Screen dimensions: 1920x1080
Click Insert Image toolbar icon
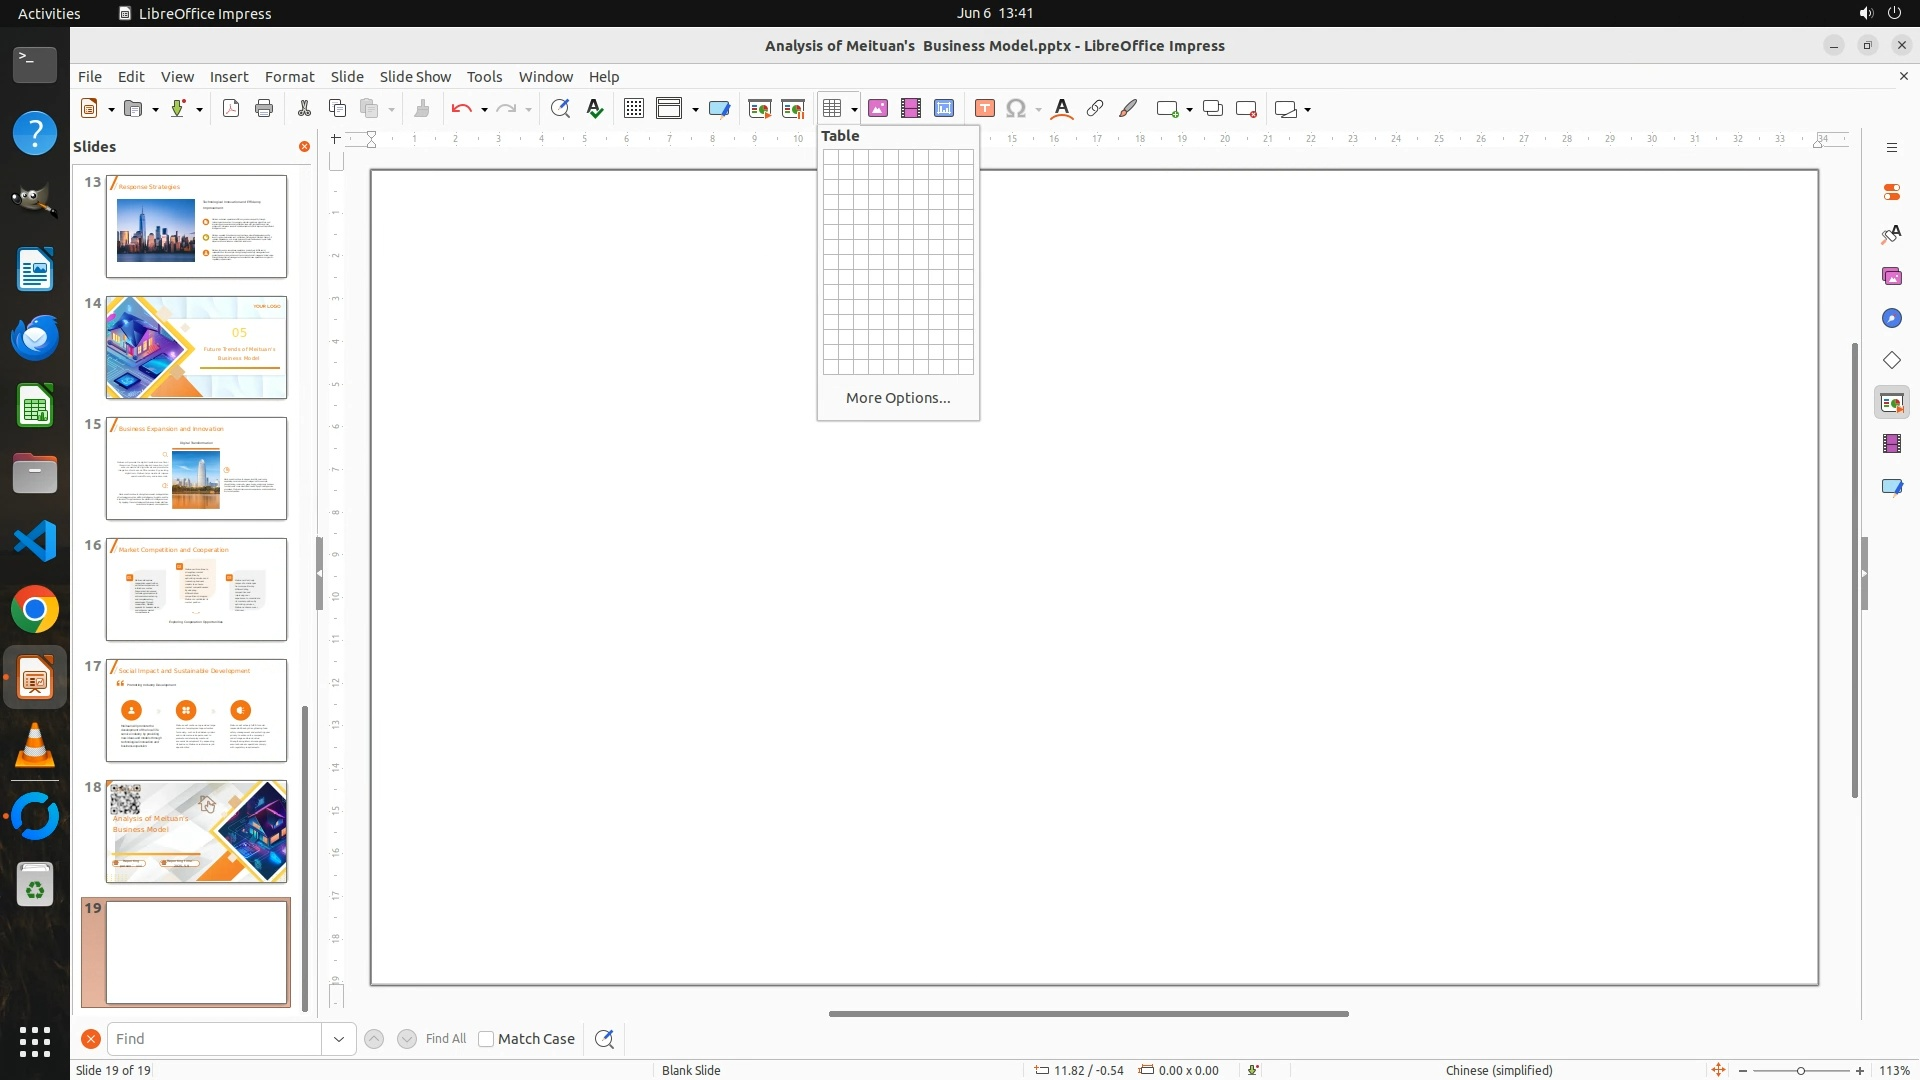(x=878, y=109)
